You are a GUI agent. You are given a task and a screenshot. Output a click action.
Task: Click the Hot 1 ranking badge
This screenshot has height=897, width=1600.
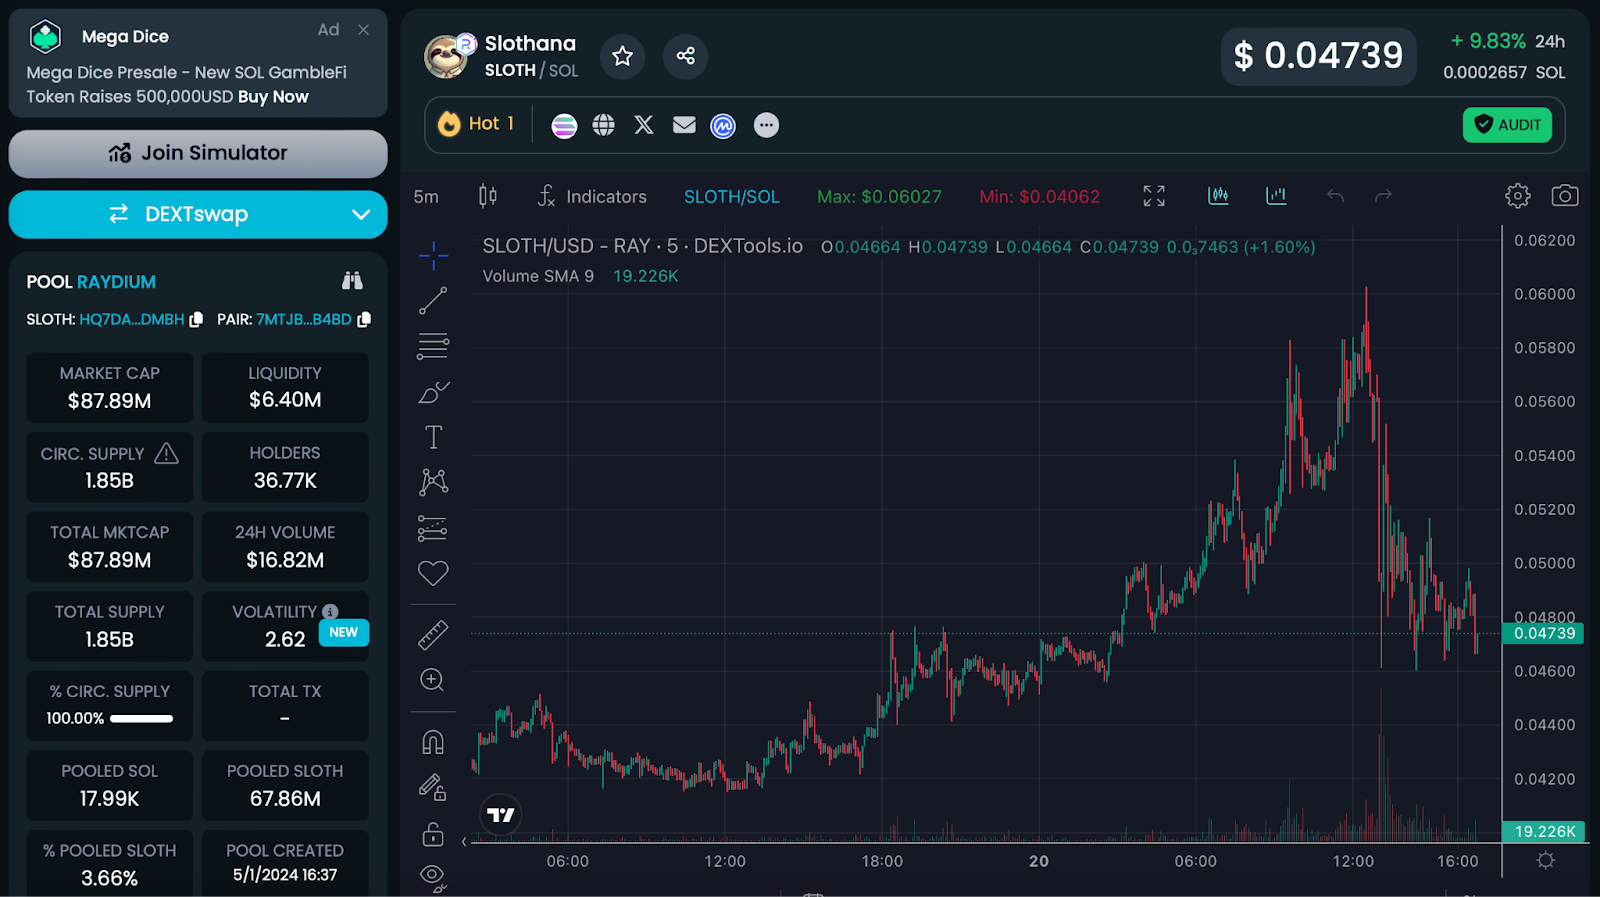477,124
